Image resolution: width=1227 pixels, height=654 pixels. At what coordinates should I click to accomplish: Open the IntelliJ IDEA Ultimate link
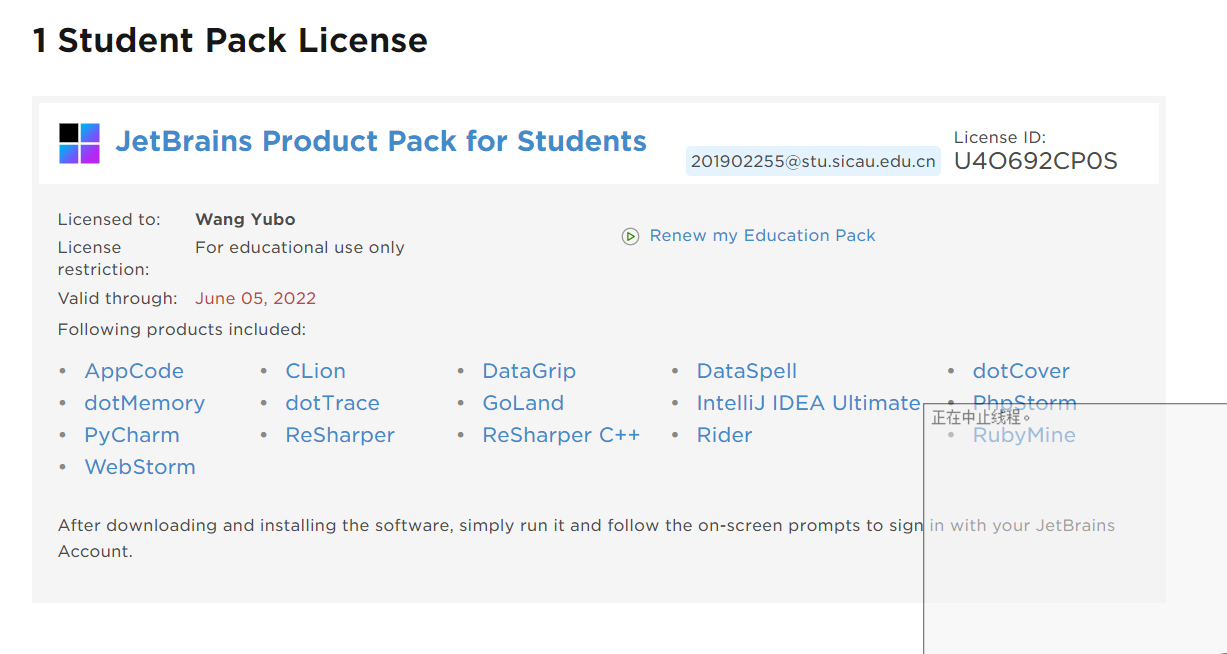(x=809, y=403)
